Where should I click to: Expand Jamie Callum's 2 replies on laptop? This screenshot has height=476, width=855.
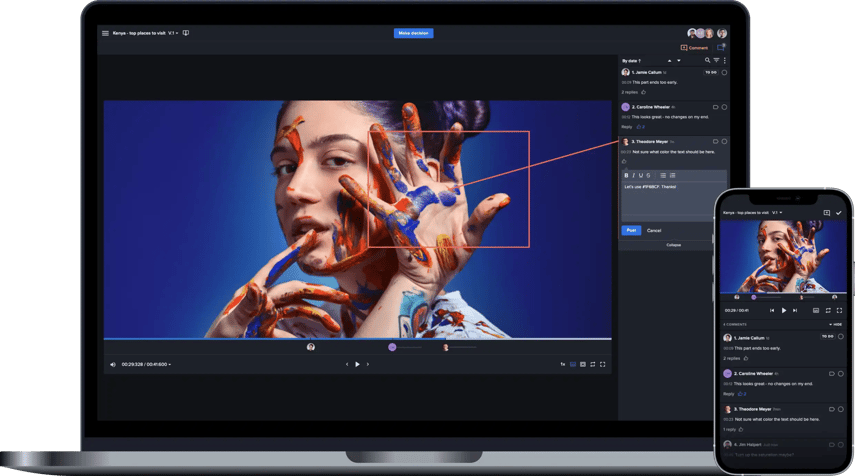(x=630, y=92)
